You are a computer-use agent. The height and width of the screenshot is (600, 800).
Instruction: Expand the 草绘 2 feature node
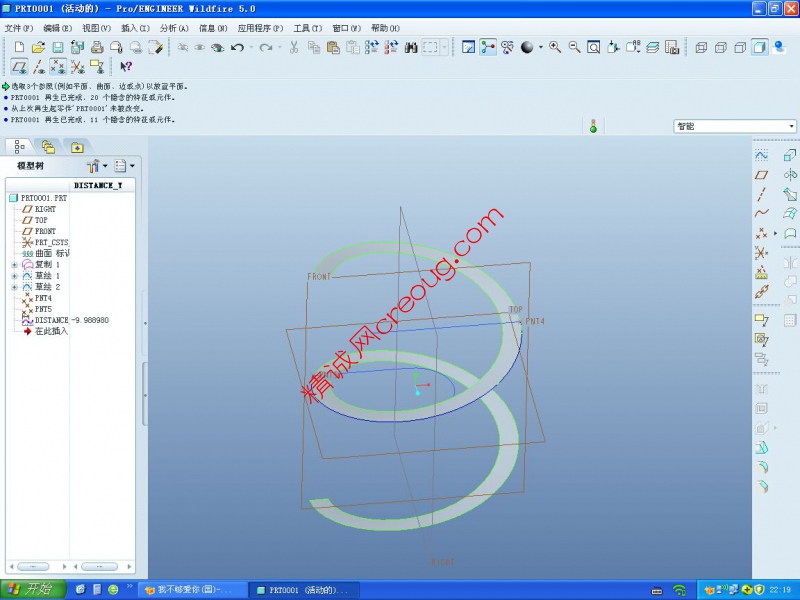tap(14, 287)
